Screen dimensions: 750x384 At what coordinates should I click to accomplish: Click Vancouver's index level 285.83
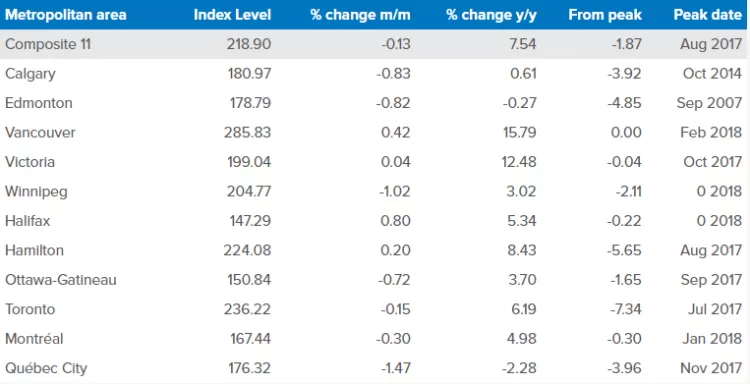(247, 132)
